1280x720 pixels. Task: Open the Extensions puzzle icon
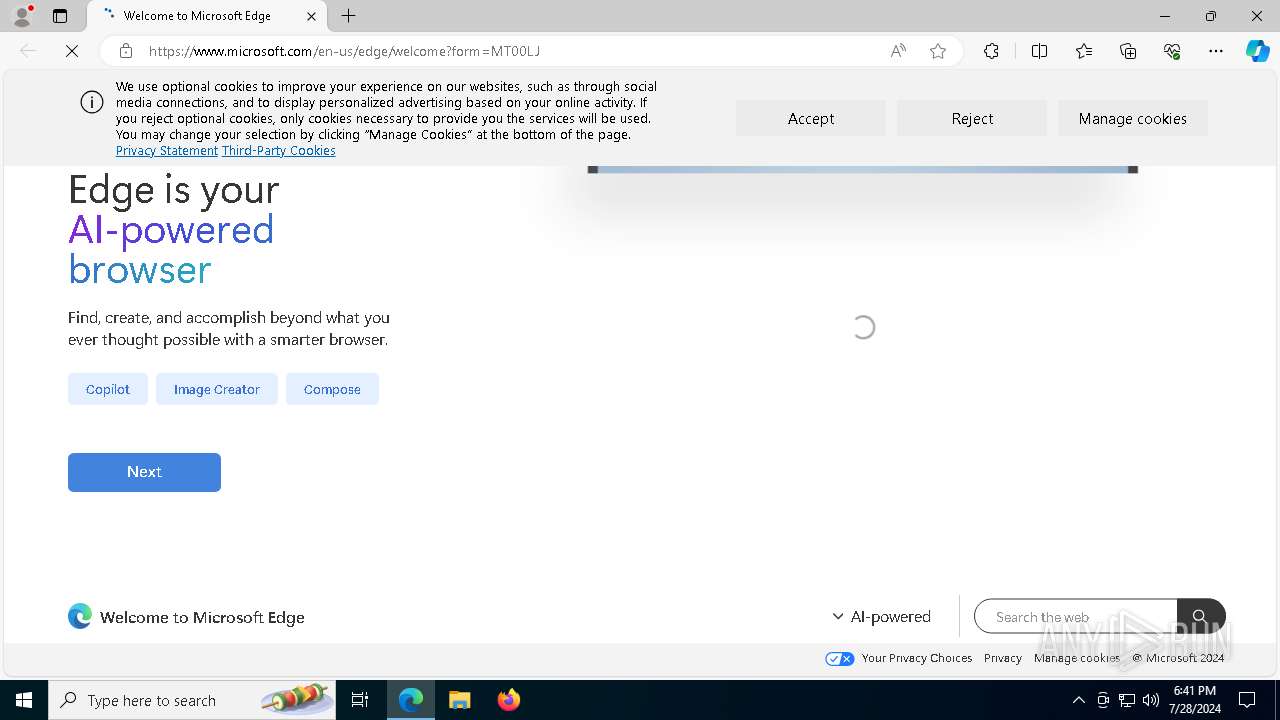coord(991,51)
